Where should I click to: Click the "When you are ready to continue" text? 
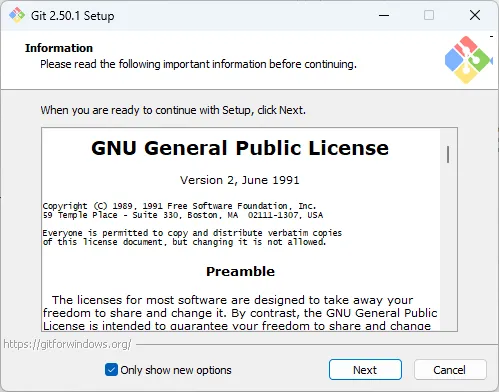[173, 110]
